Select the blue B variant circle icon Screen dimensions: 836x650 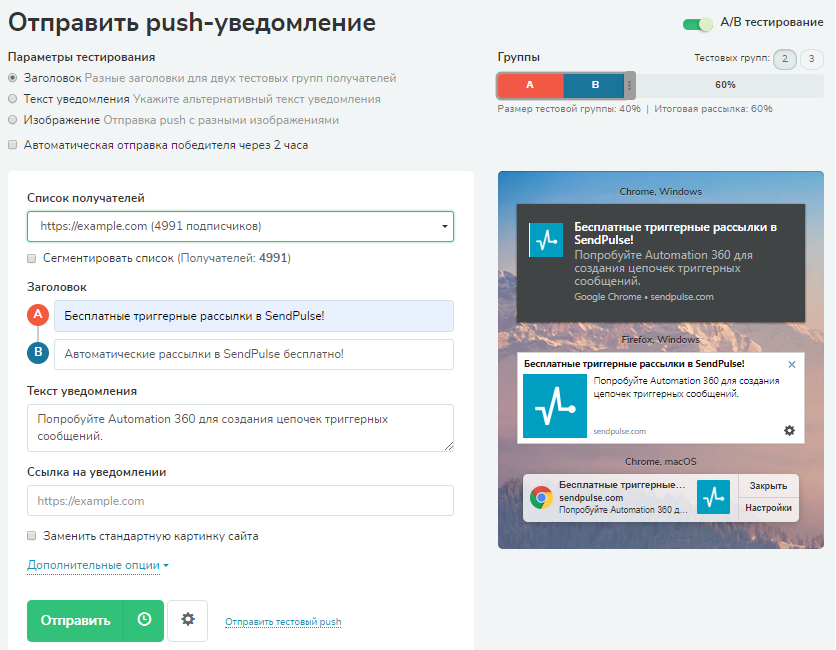pos(38,352)
